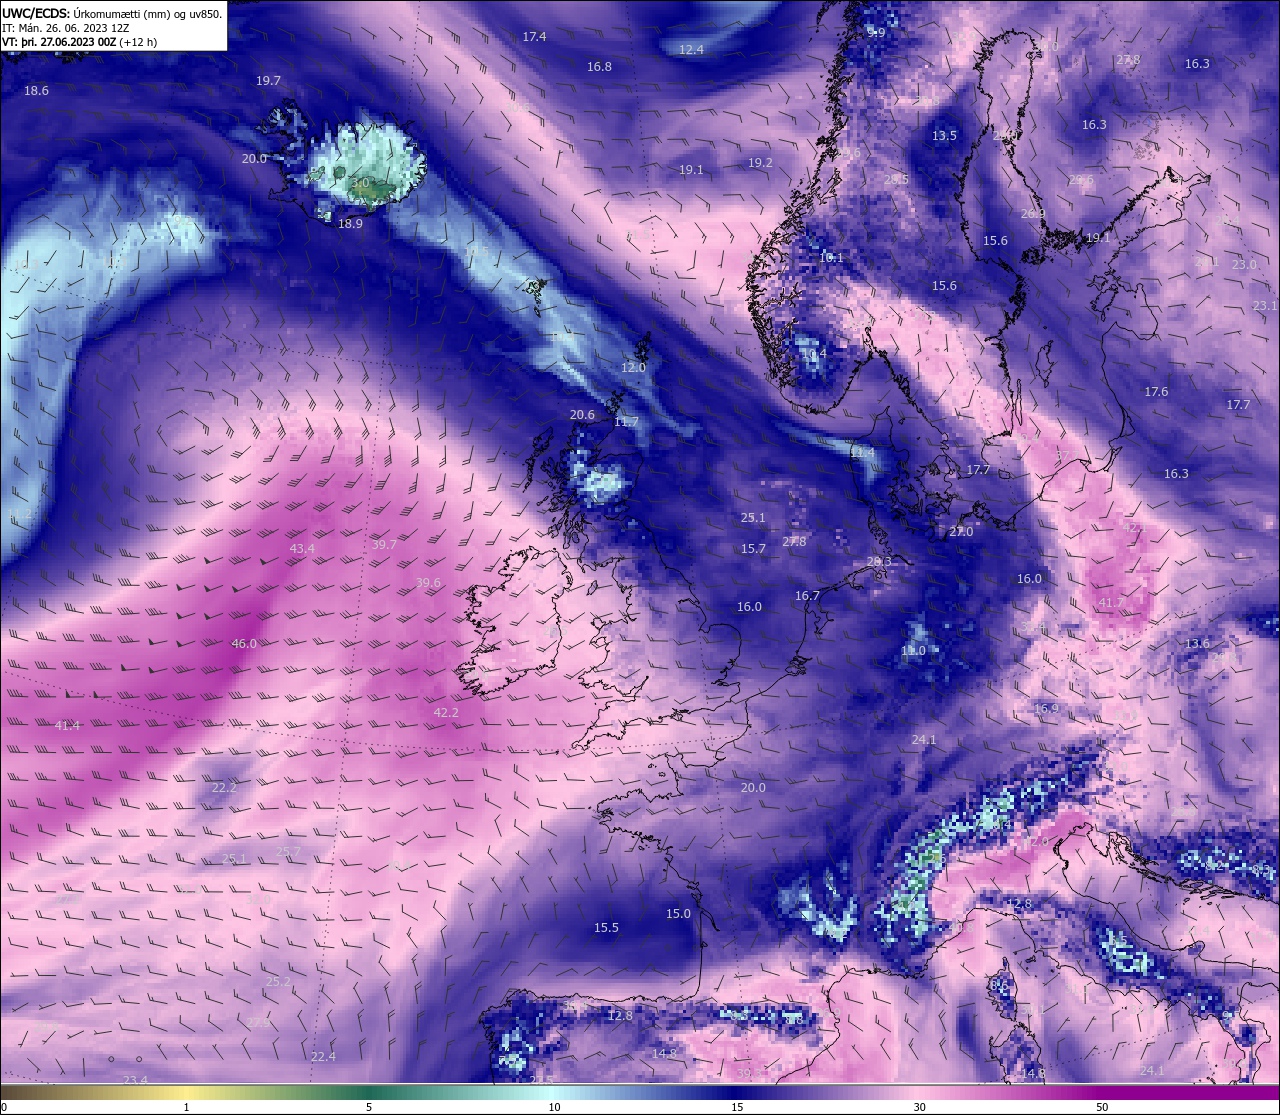This screenshot has width=1280, height=1115.
Task: Click the 12.0 value near Shetland
Action: coord(633,368)
